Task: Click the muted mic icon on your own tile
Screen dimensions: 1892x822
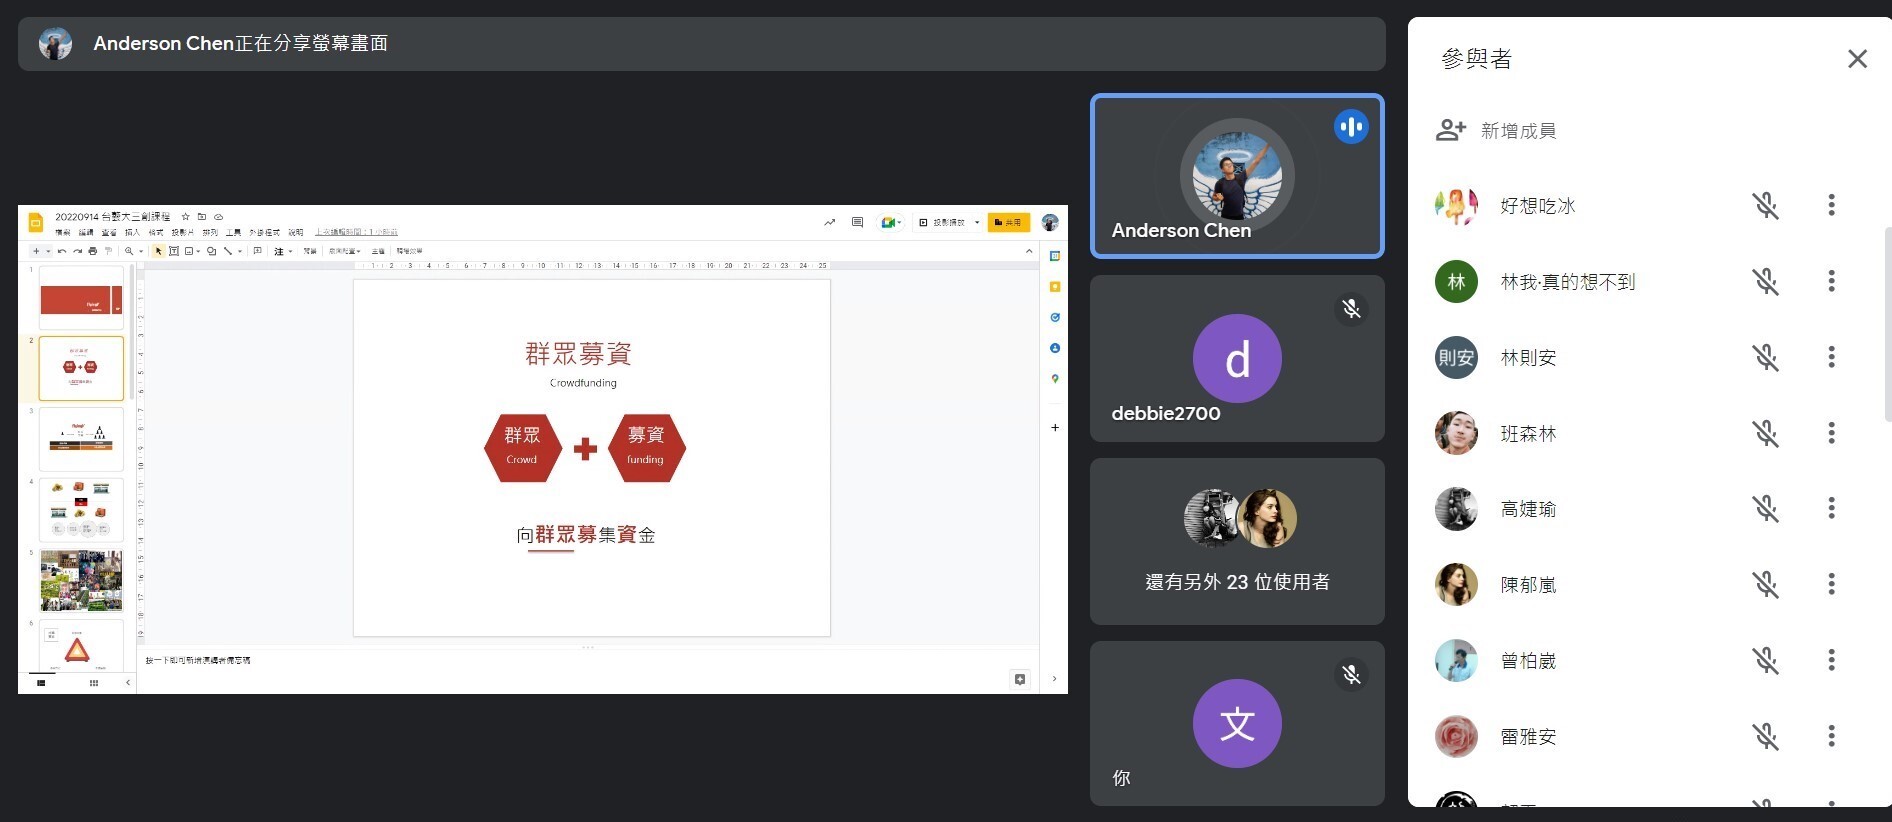Action: [x=1351, y=675]
